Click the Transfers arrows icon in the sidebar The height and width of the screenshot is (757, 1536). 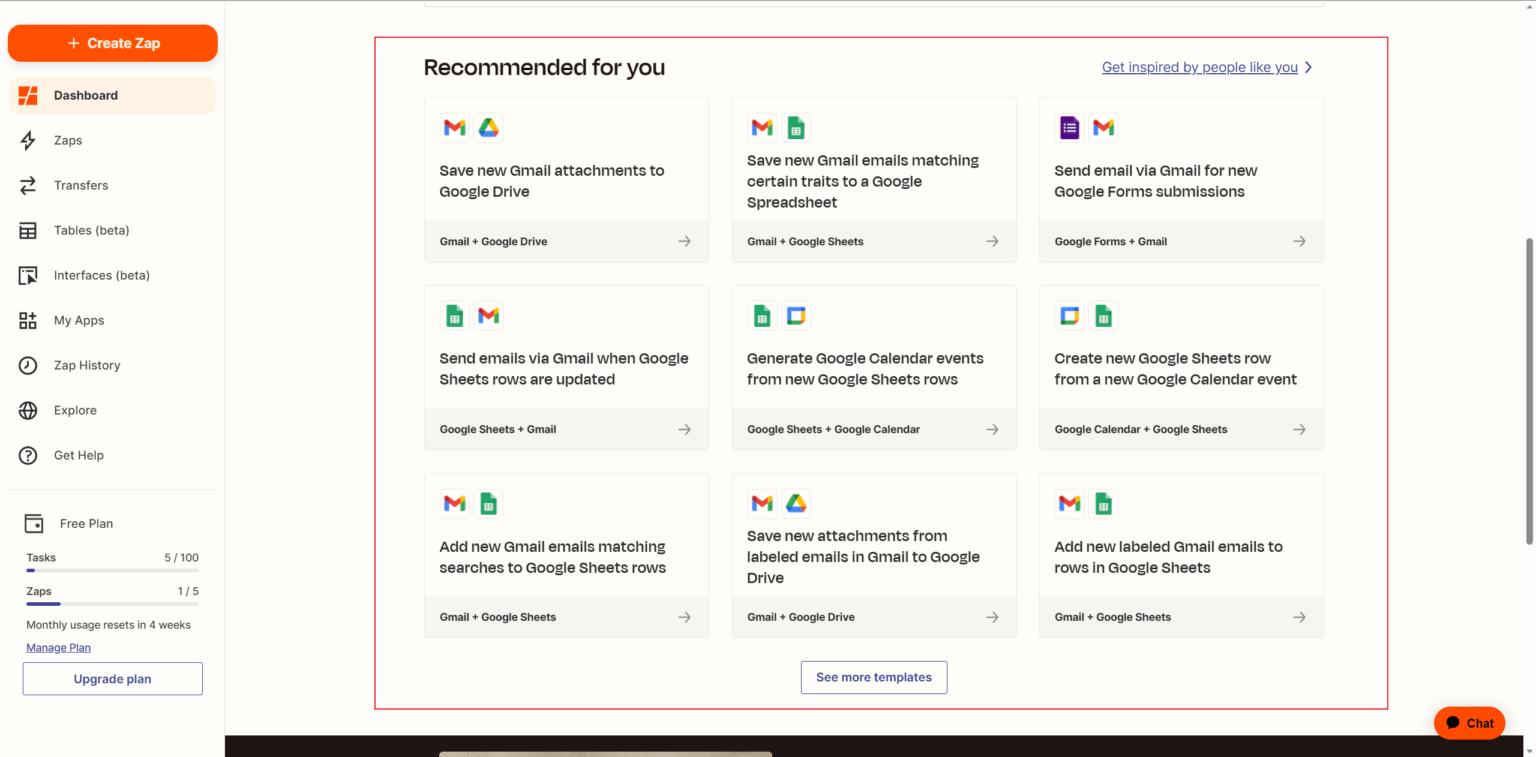point(30,185)
